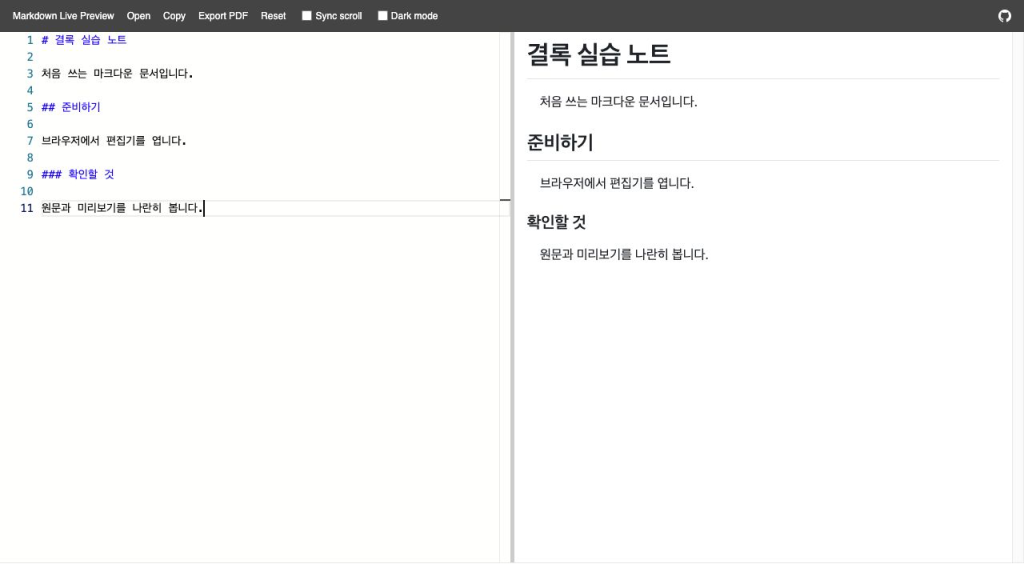This screenshot has width=1024, height=576.
Task: Click preview paragraph '처음 쓰는 마크다운 문서입니다.'
Action: point(618,101)
